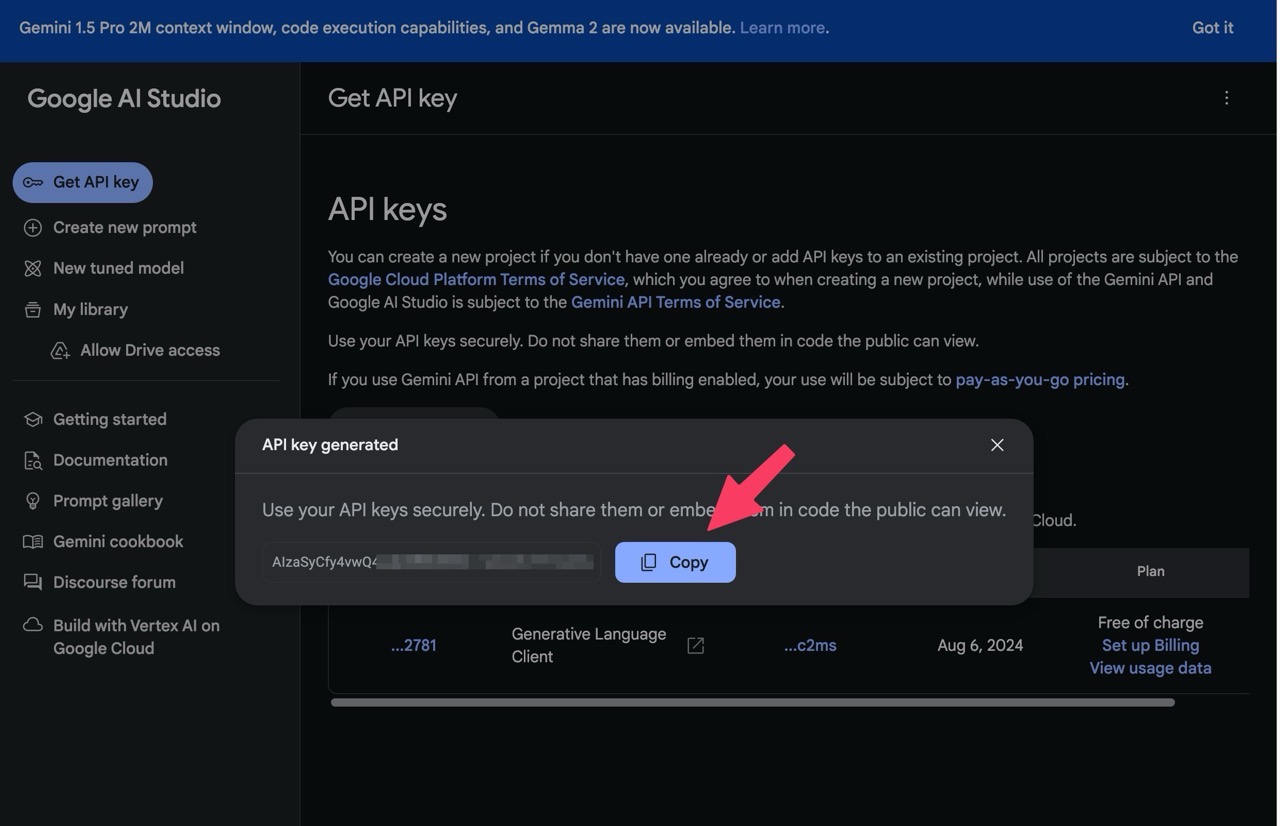Image resolution: width=1280 pixels, height=826 pixels.
Task: Click the Aug 6, 2024 date cell
Action: click(x=980, y=646)
